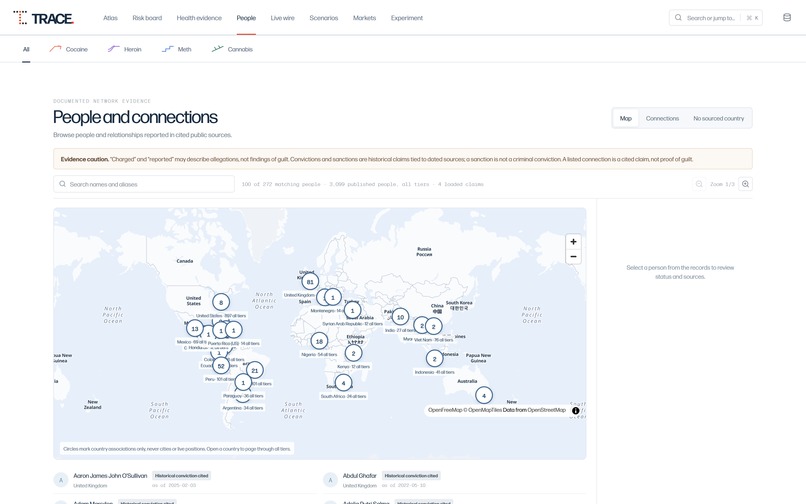Zoom out the map with minus button
The width and height of the screenshot is (806, 504).
[573, 257]
